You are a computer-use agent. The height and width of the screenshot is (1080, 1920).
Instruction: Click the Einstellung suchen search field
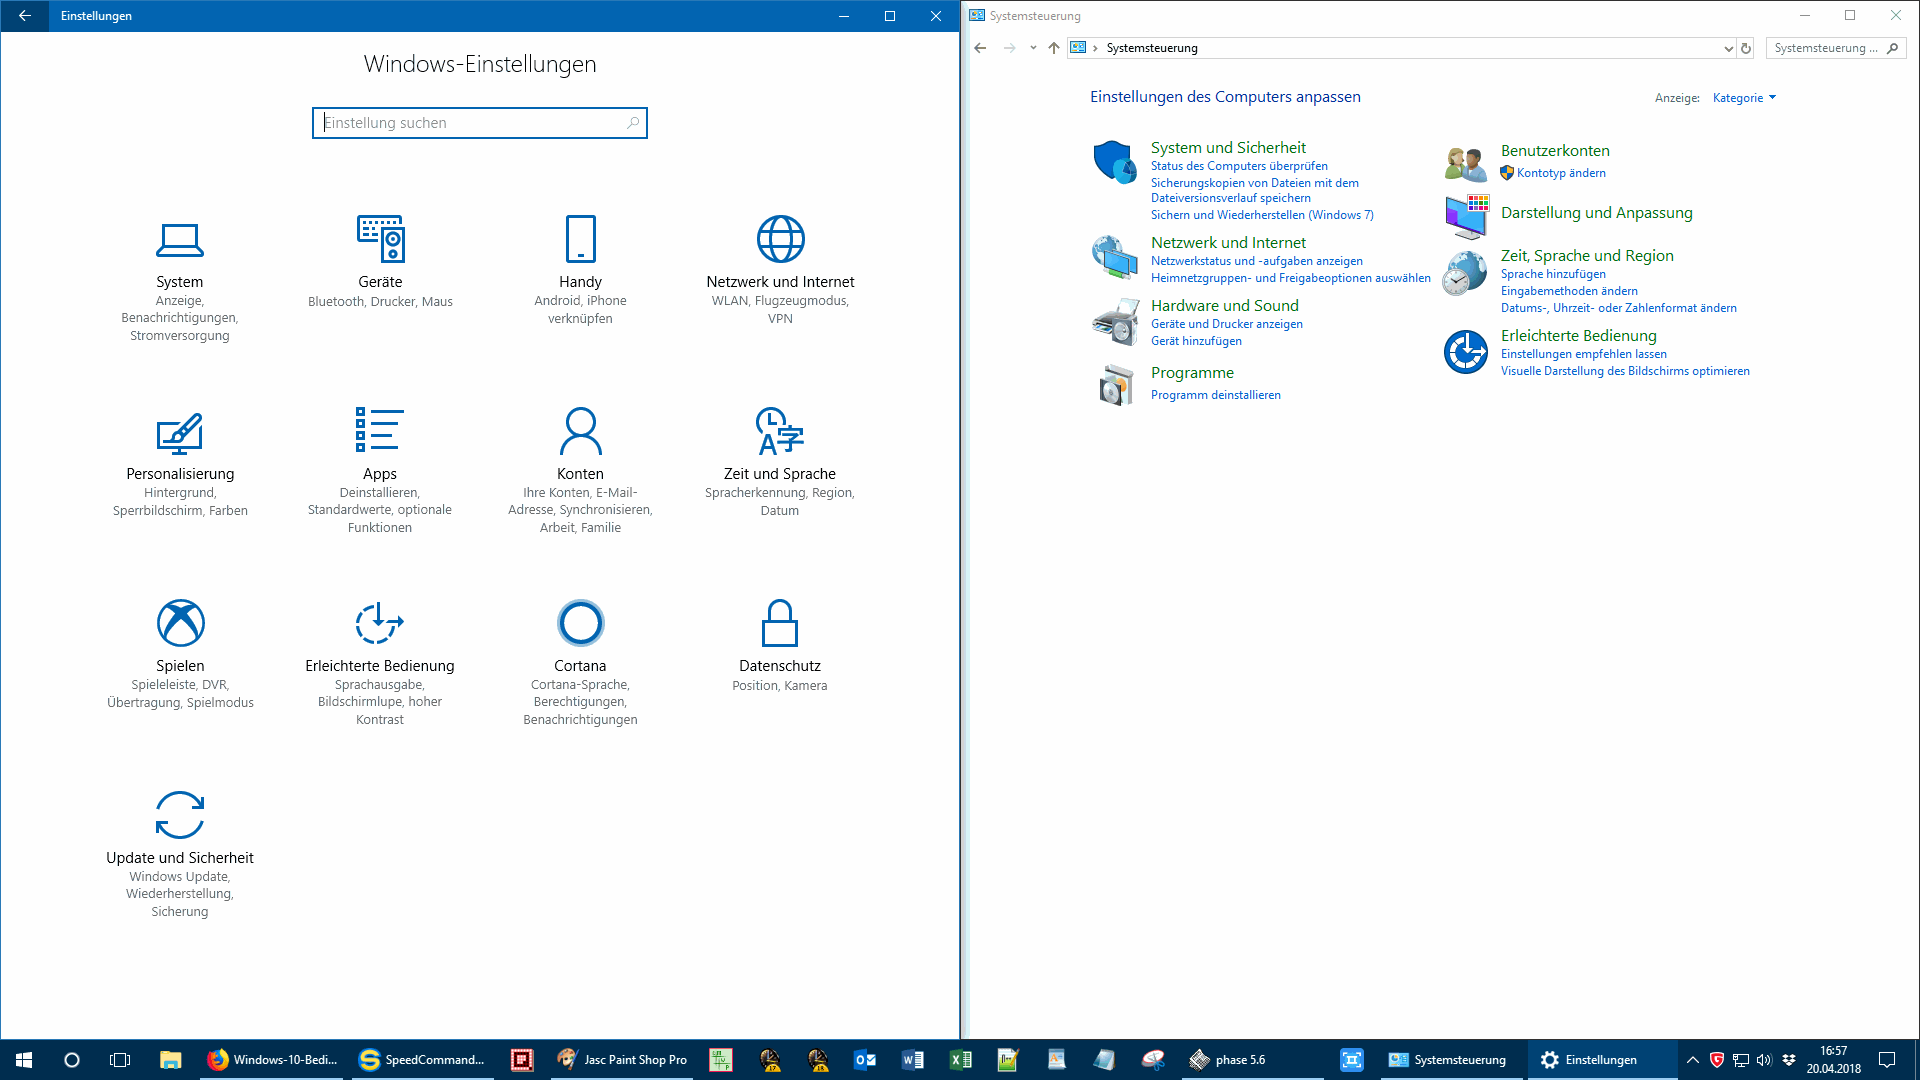pos(470,123)
